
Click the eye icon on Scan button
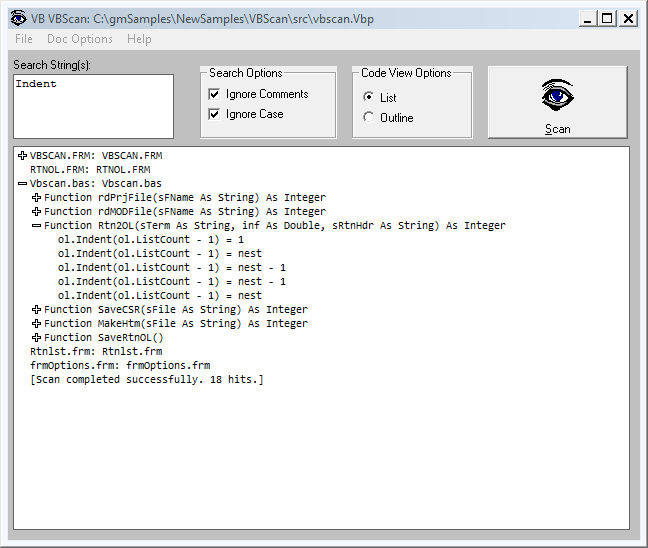[557, 96]
